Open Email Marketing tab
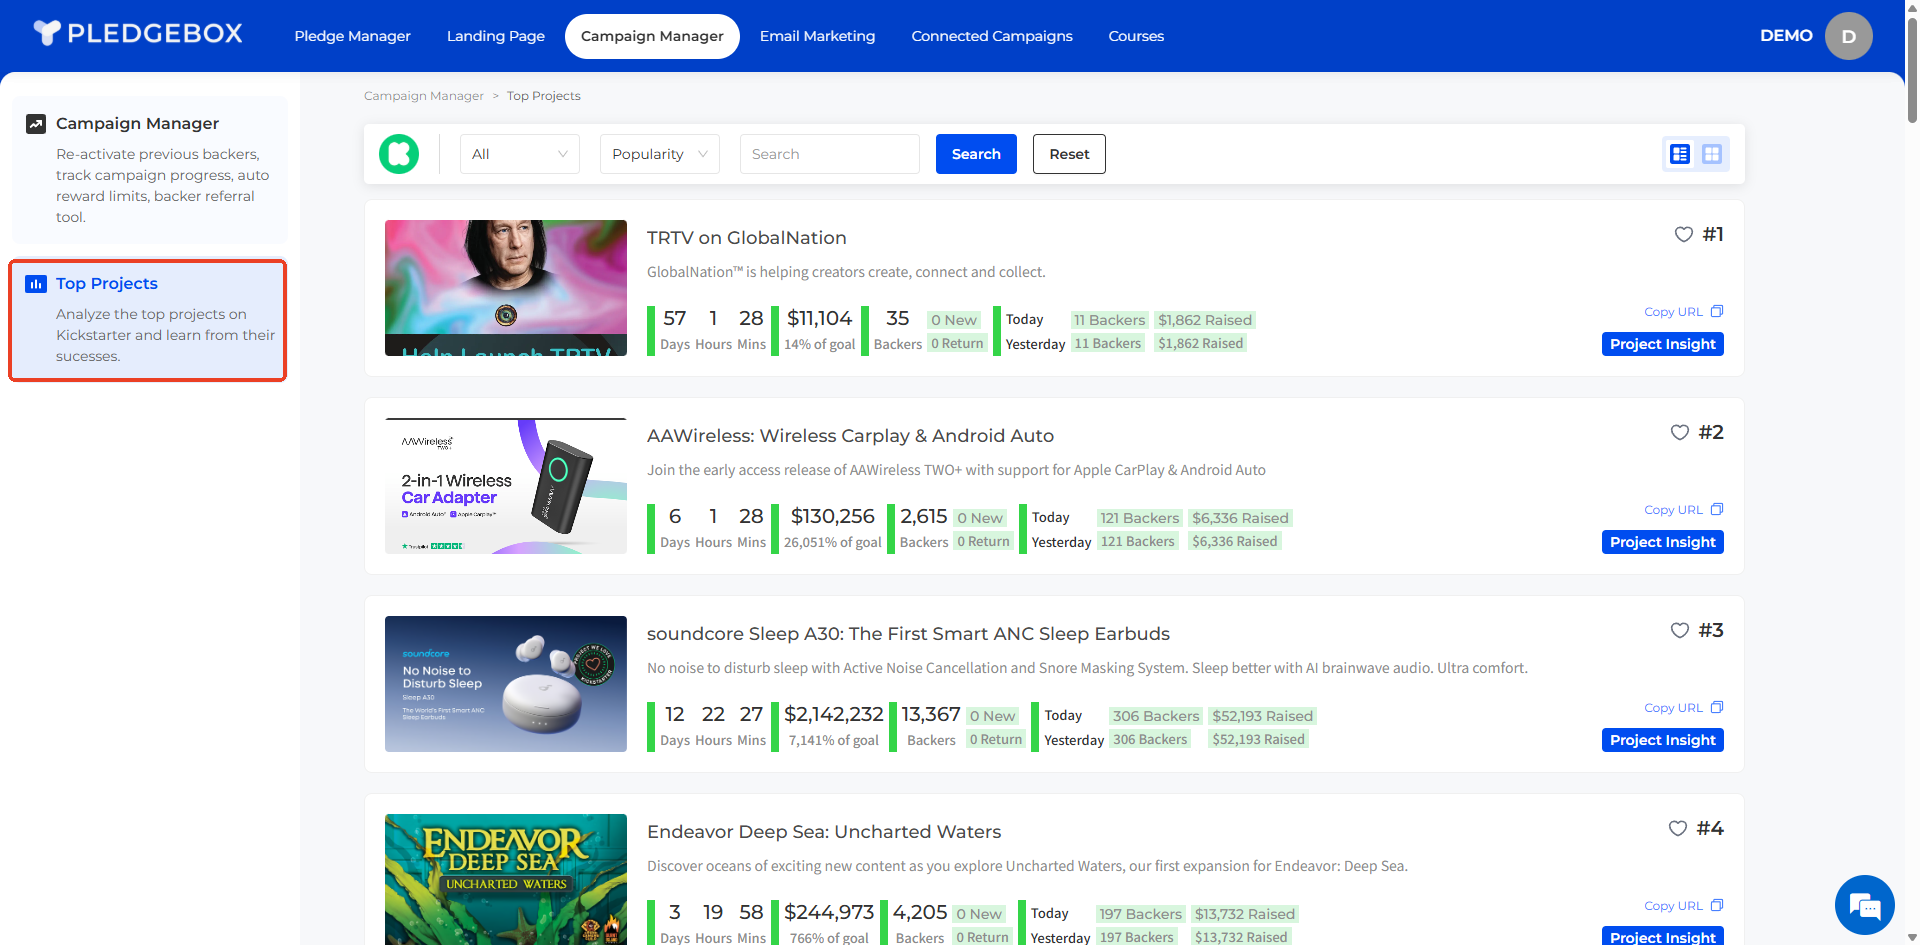 [x=817, y=36]
